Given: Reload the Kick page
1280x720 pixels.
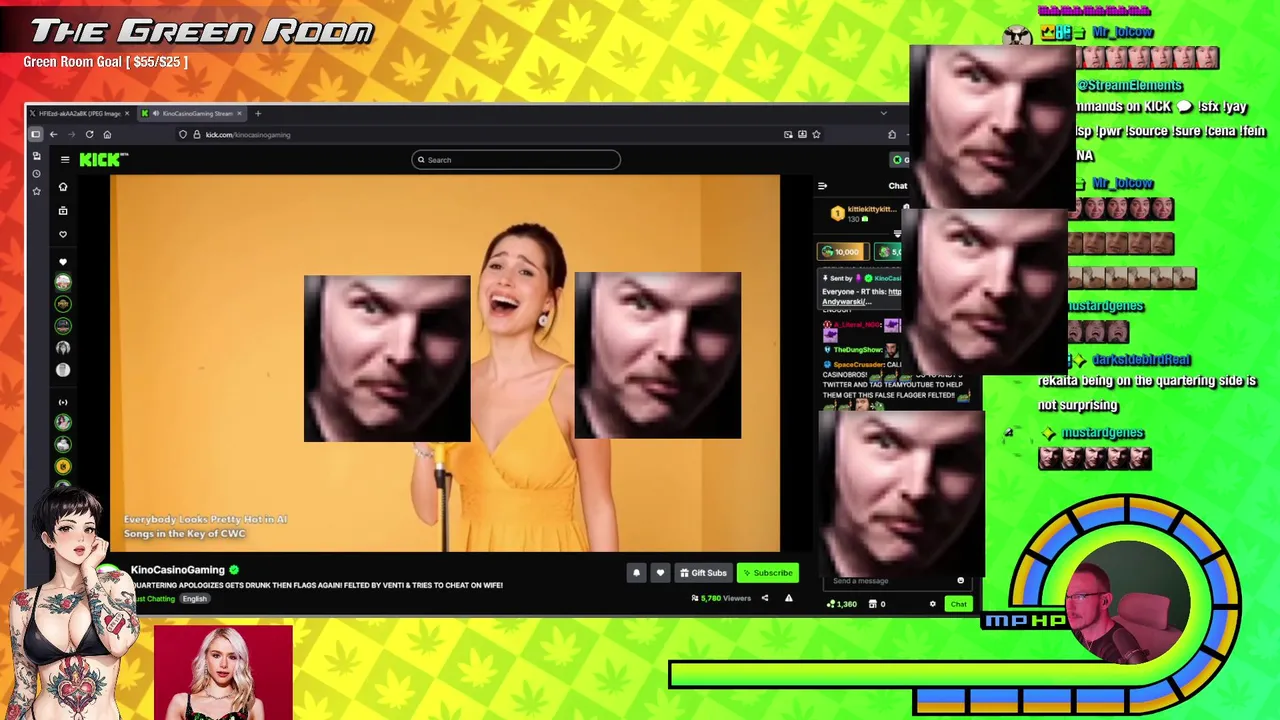Looking at the screenshot, I should pos(89,134).
